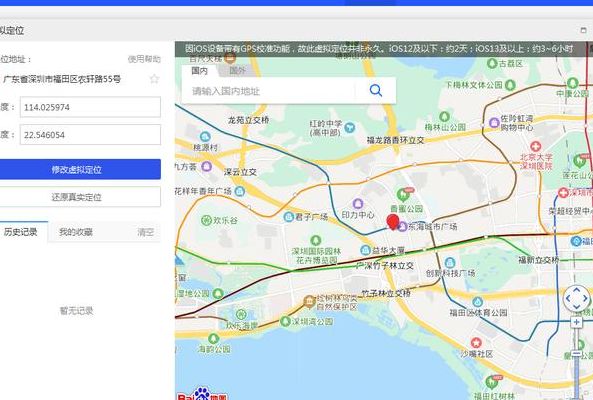Click the 竹子林立交桥 map label

386,293
